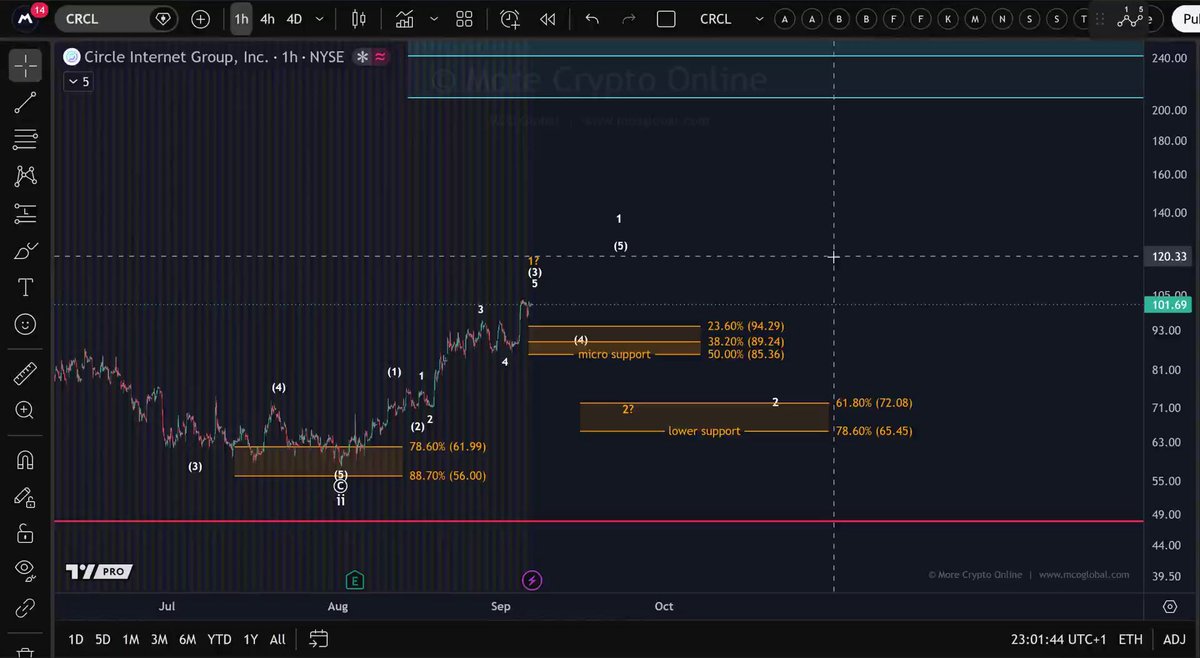Open the forecasting and measurement tools
The image size is (1200, 658).
click(26, 213)
